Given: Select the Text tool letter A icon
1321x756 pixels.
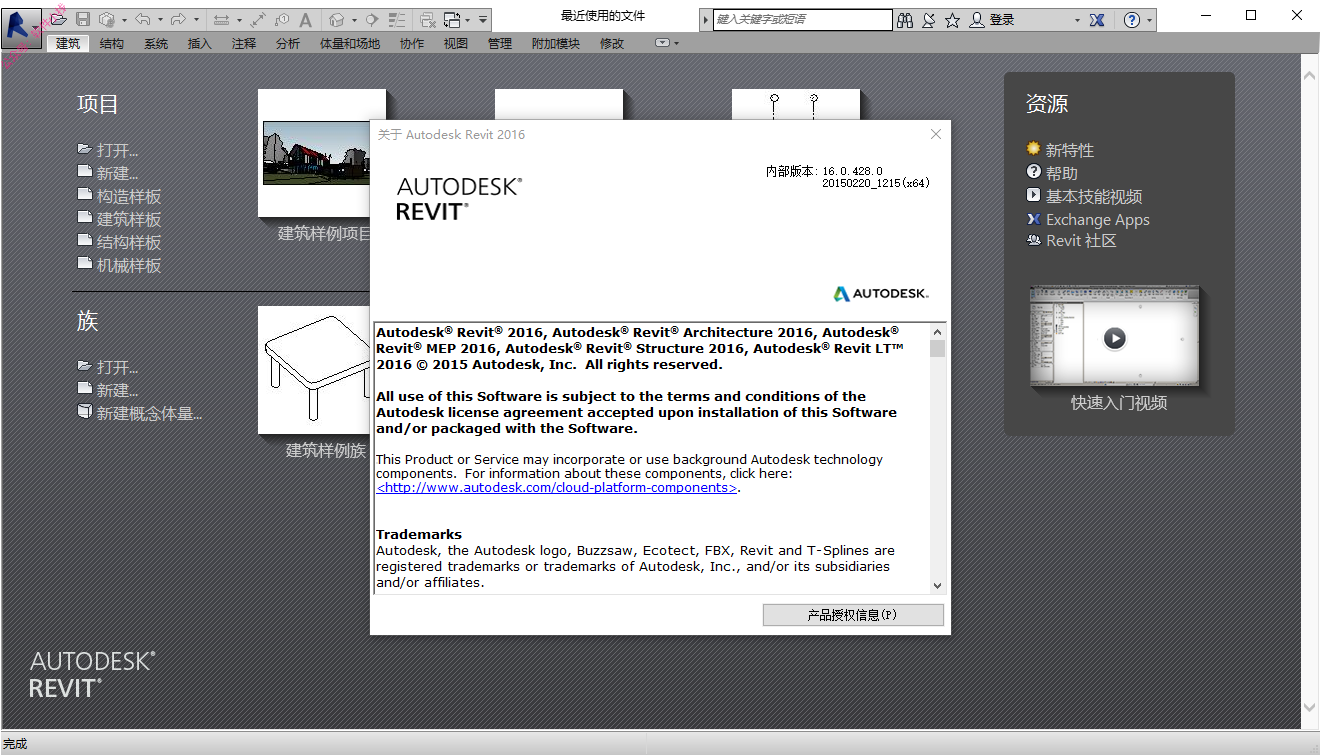Looking at the screenshot, I should click(x=306, y=19).
